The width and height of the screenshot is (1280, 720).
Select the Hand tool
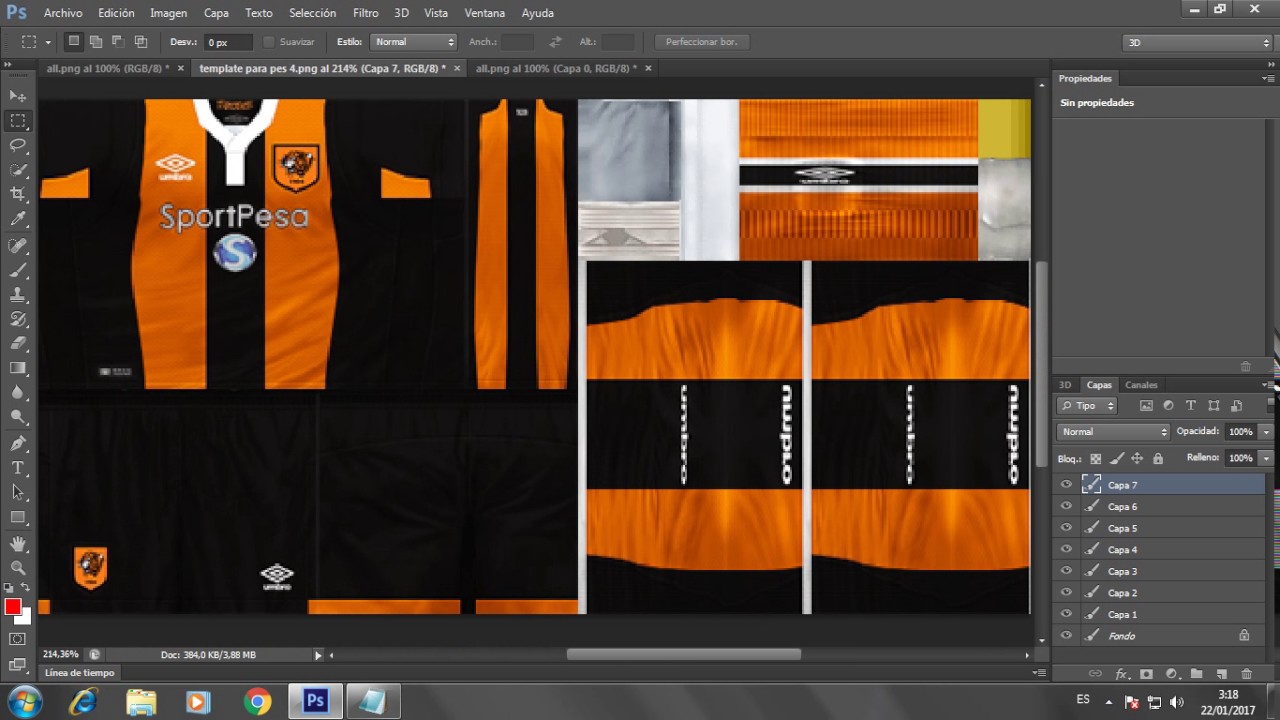tap(18, 544)
